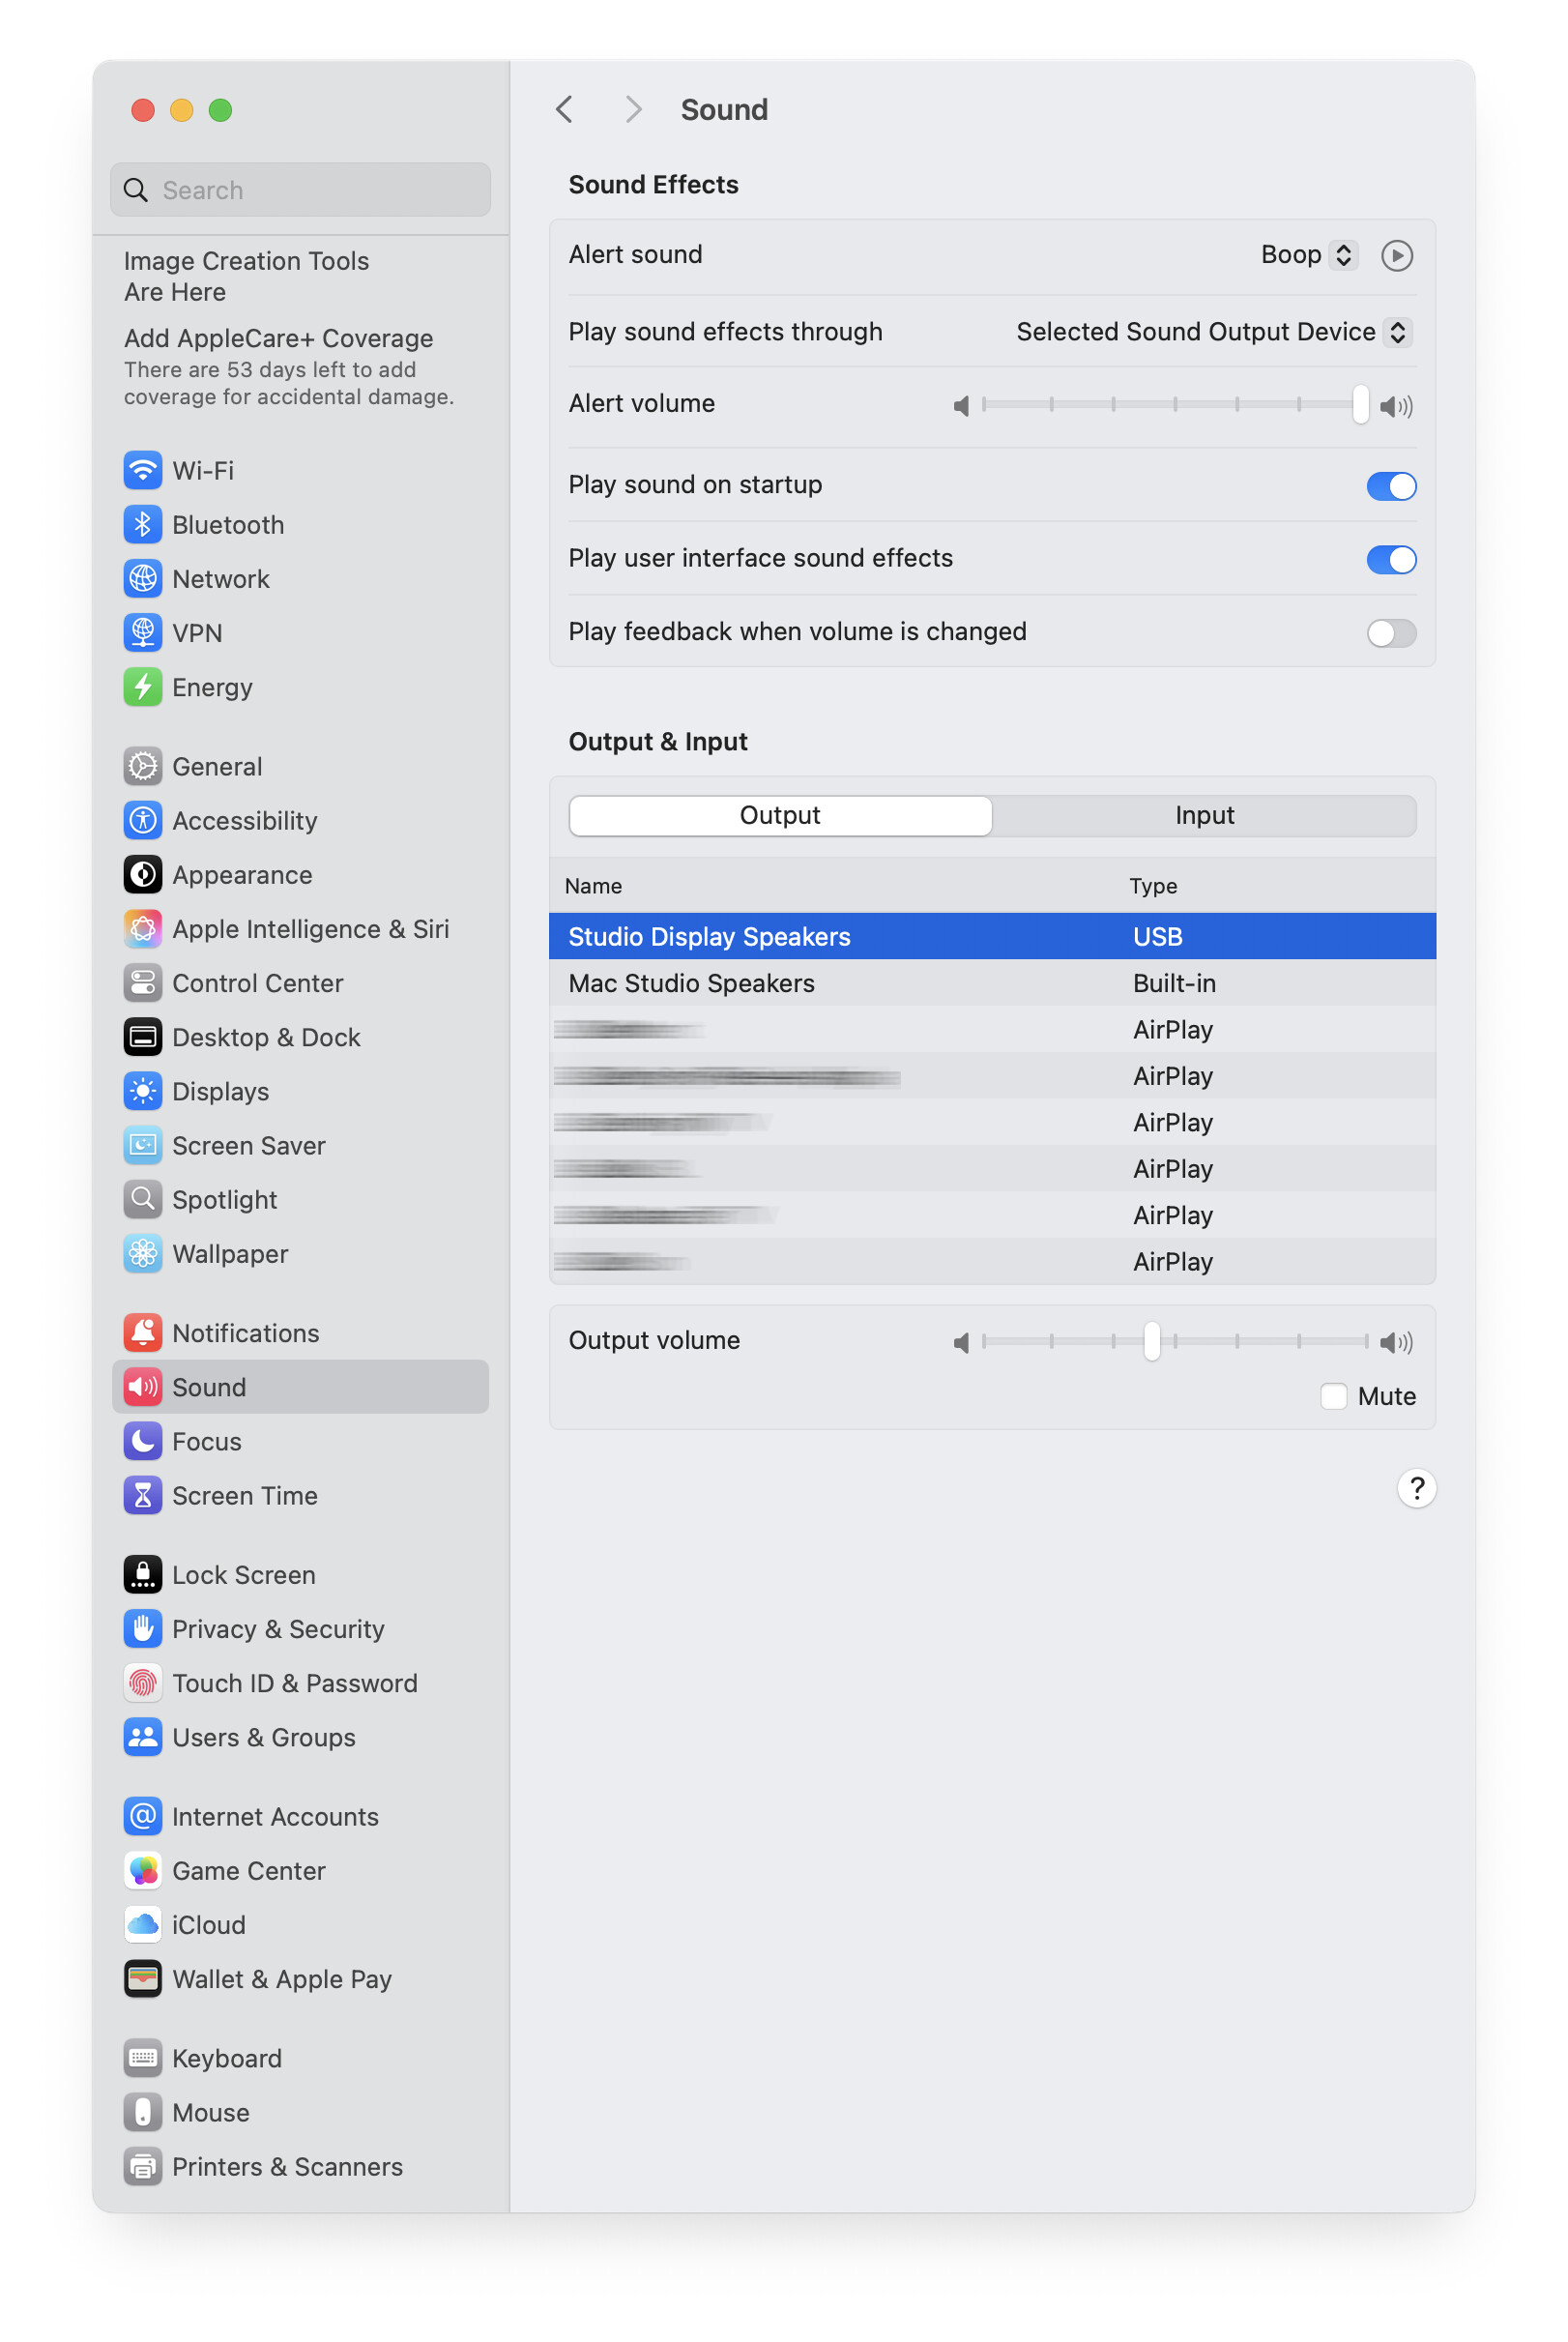Screen dimensions: 1568x2342
Task: Select Focus in the sidebar
Action: (300, 1441)
